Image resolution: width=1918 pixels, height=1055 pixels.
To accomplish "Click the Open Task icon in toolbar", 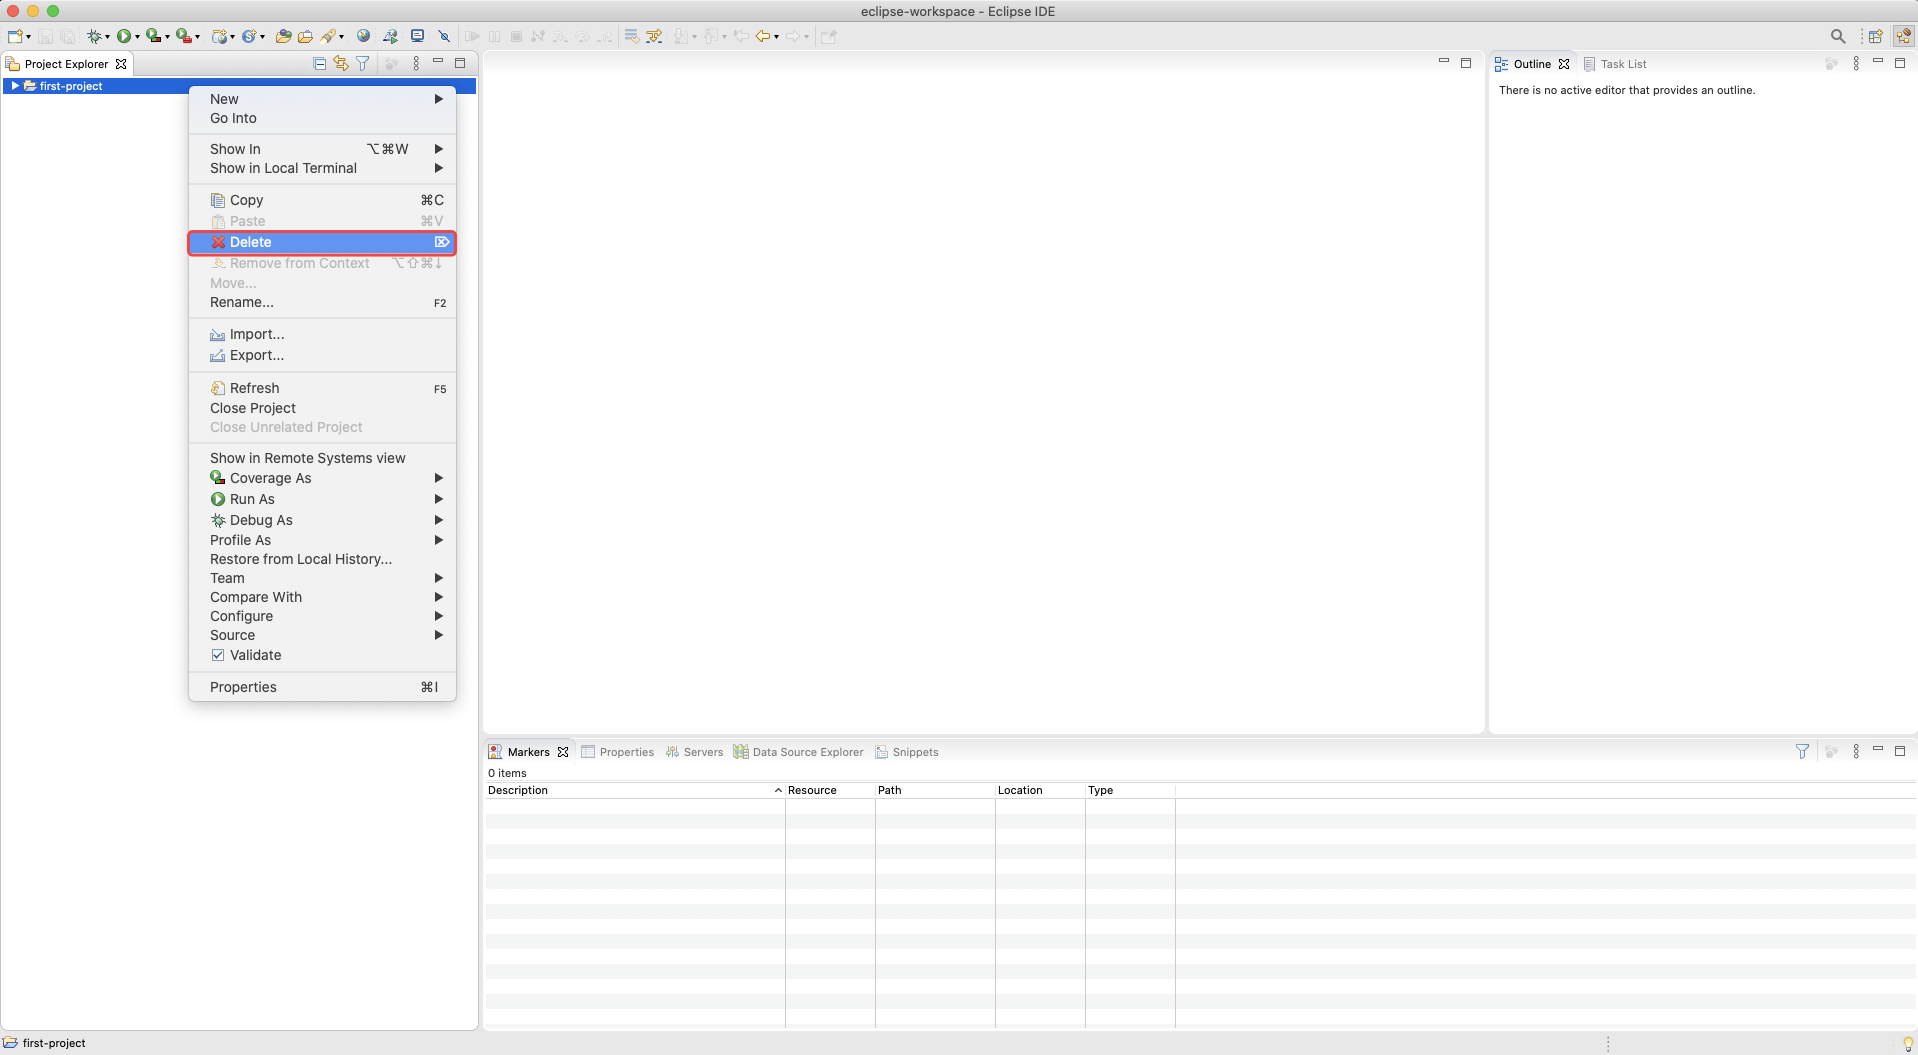I will click(305, 36).
